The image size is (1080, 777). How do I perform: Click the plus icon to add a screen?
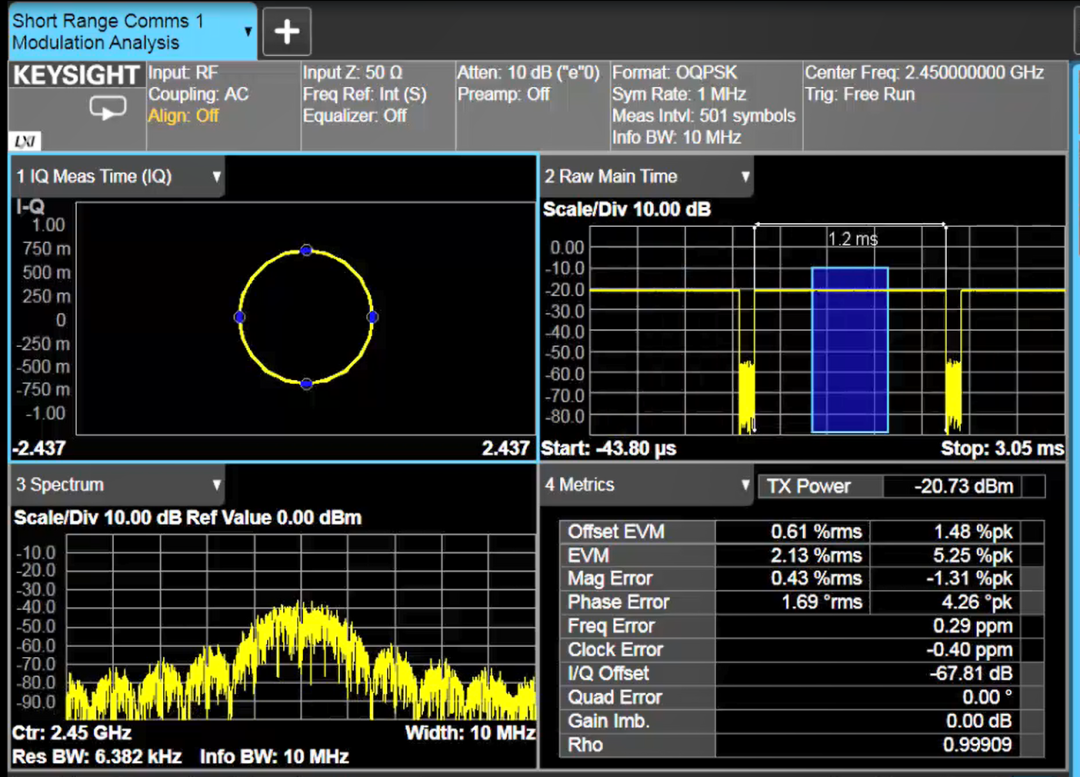pos(287,32)
